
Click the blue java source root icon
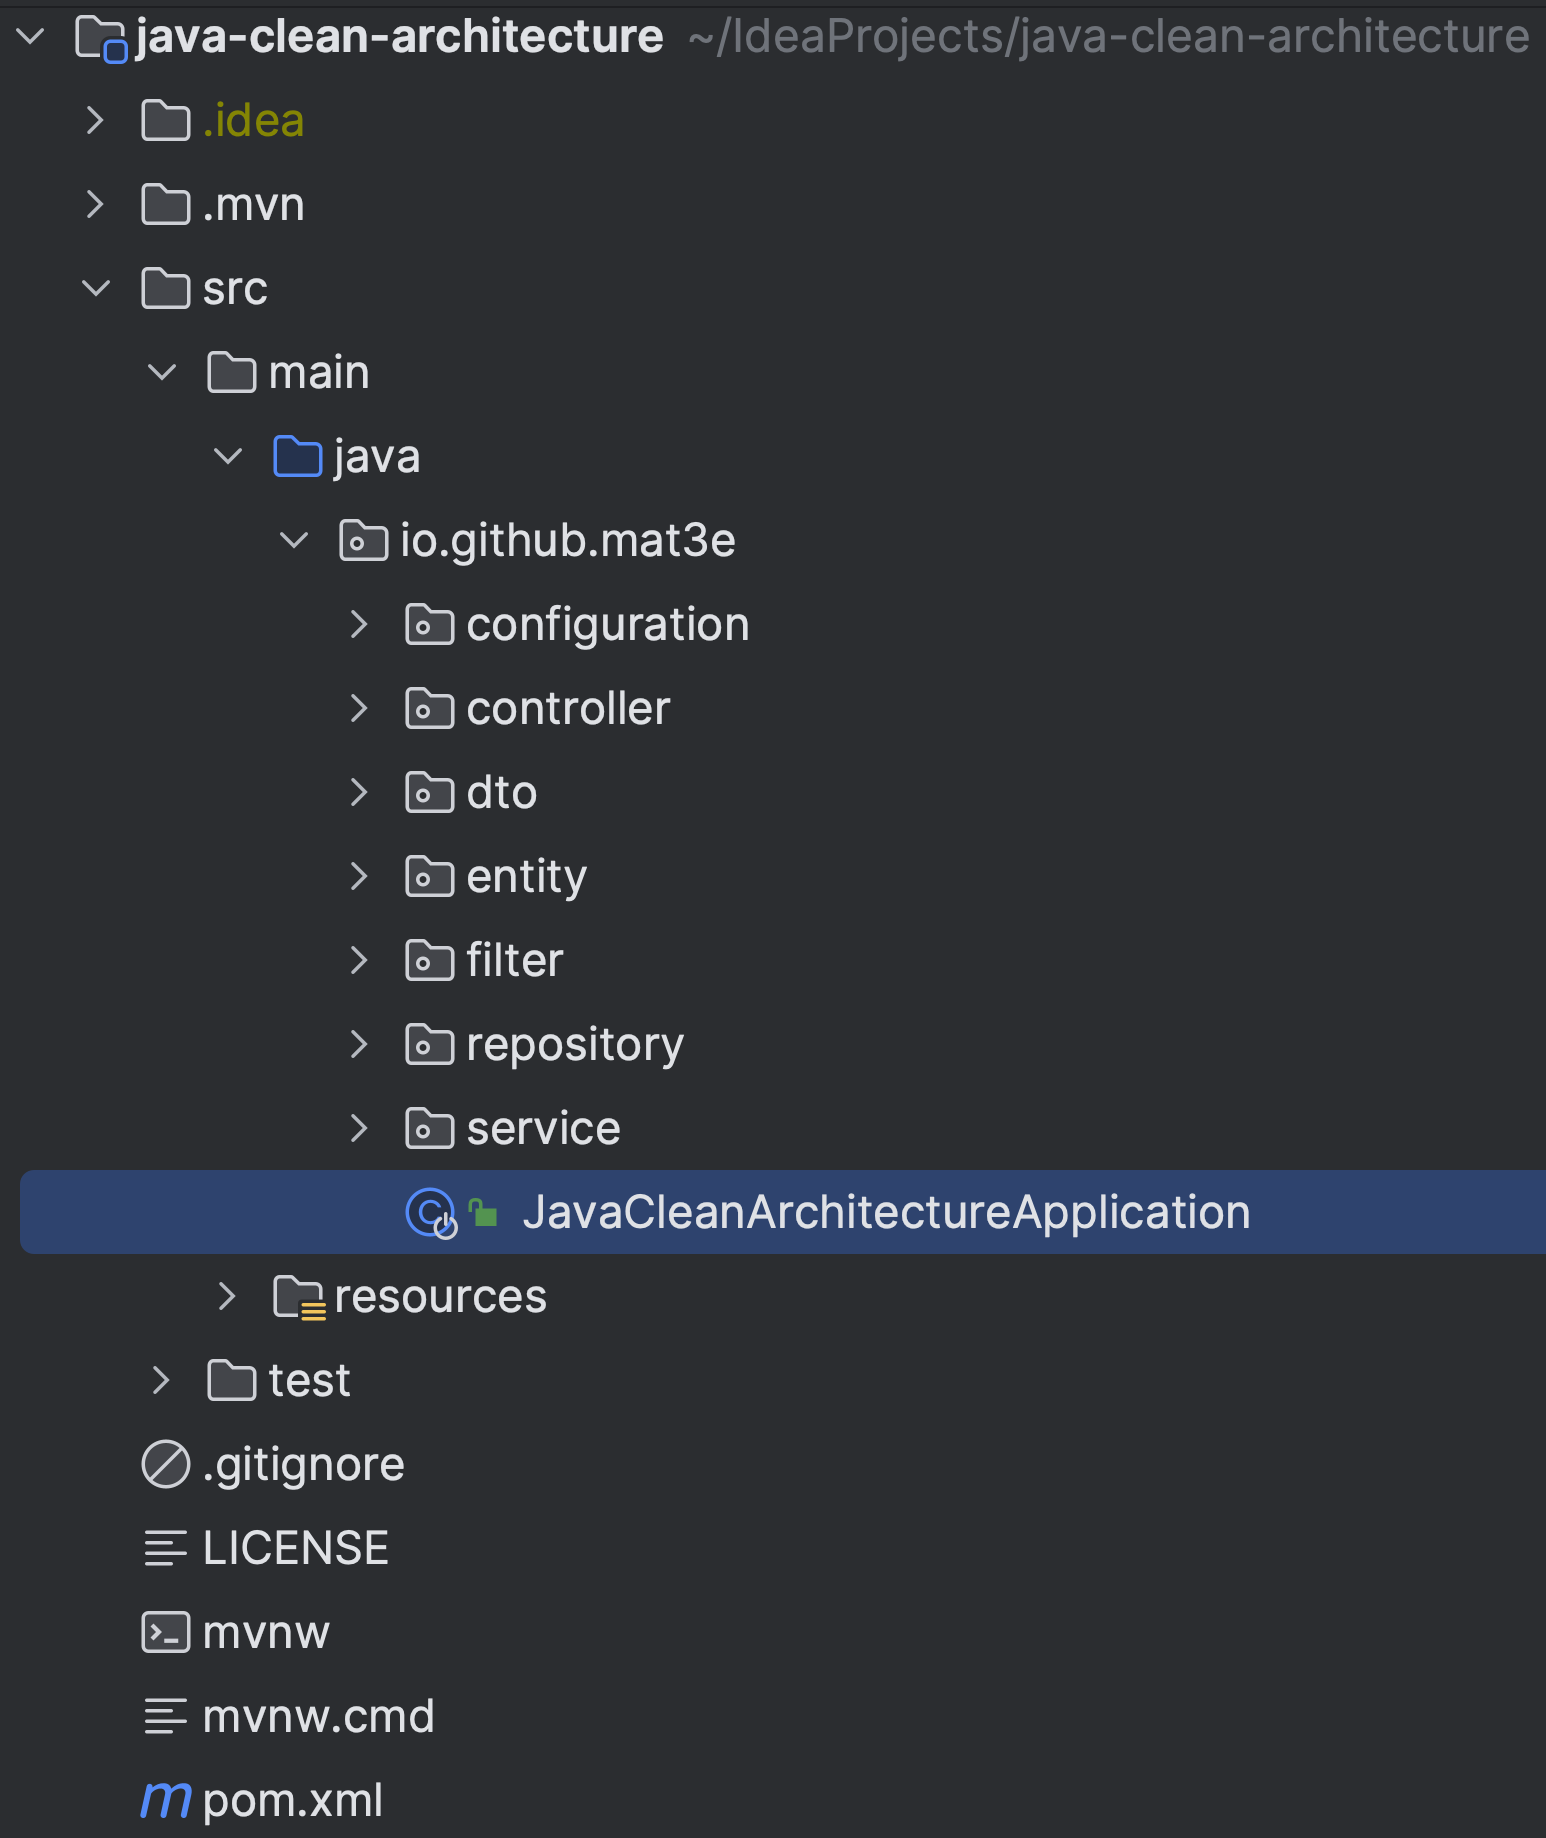298,457
